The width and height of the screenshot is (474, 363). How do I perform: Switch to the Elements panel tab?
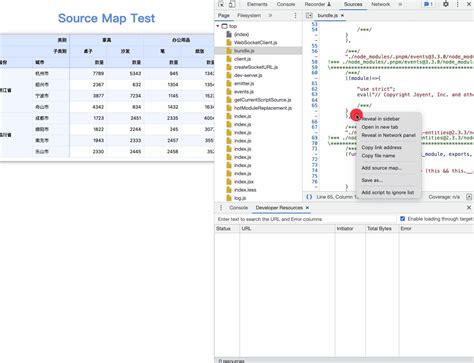tap(257, 4)
